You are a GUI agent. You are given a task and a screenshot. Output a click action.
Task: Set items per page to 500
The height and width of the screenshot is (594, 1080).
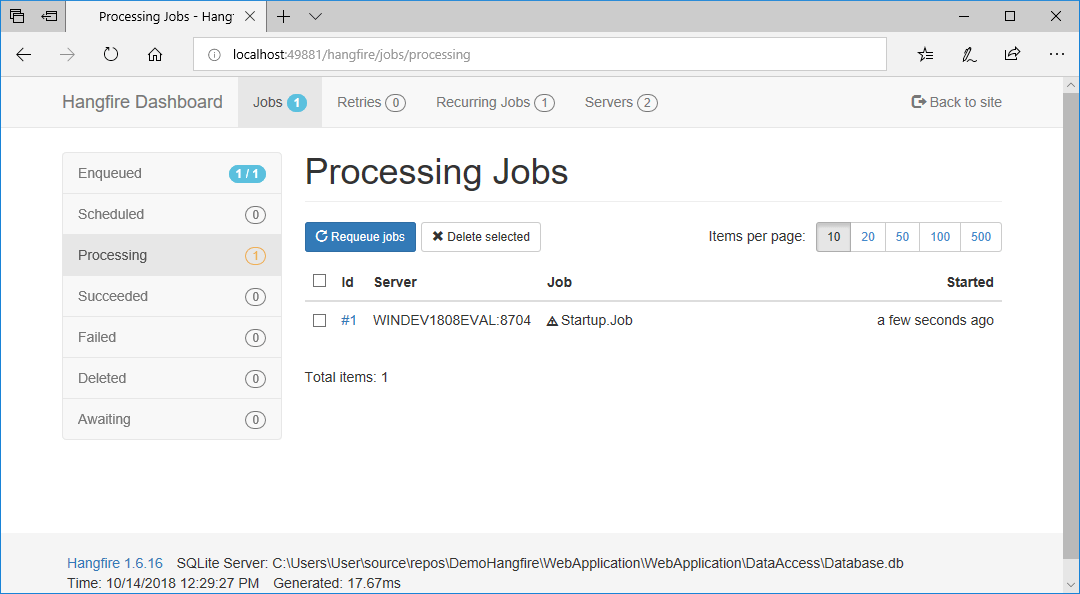pyautogui.click(x=981, y=236)
